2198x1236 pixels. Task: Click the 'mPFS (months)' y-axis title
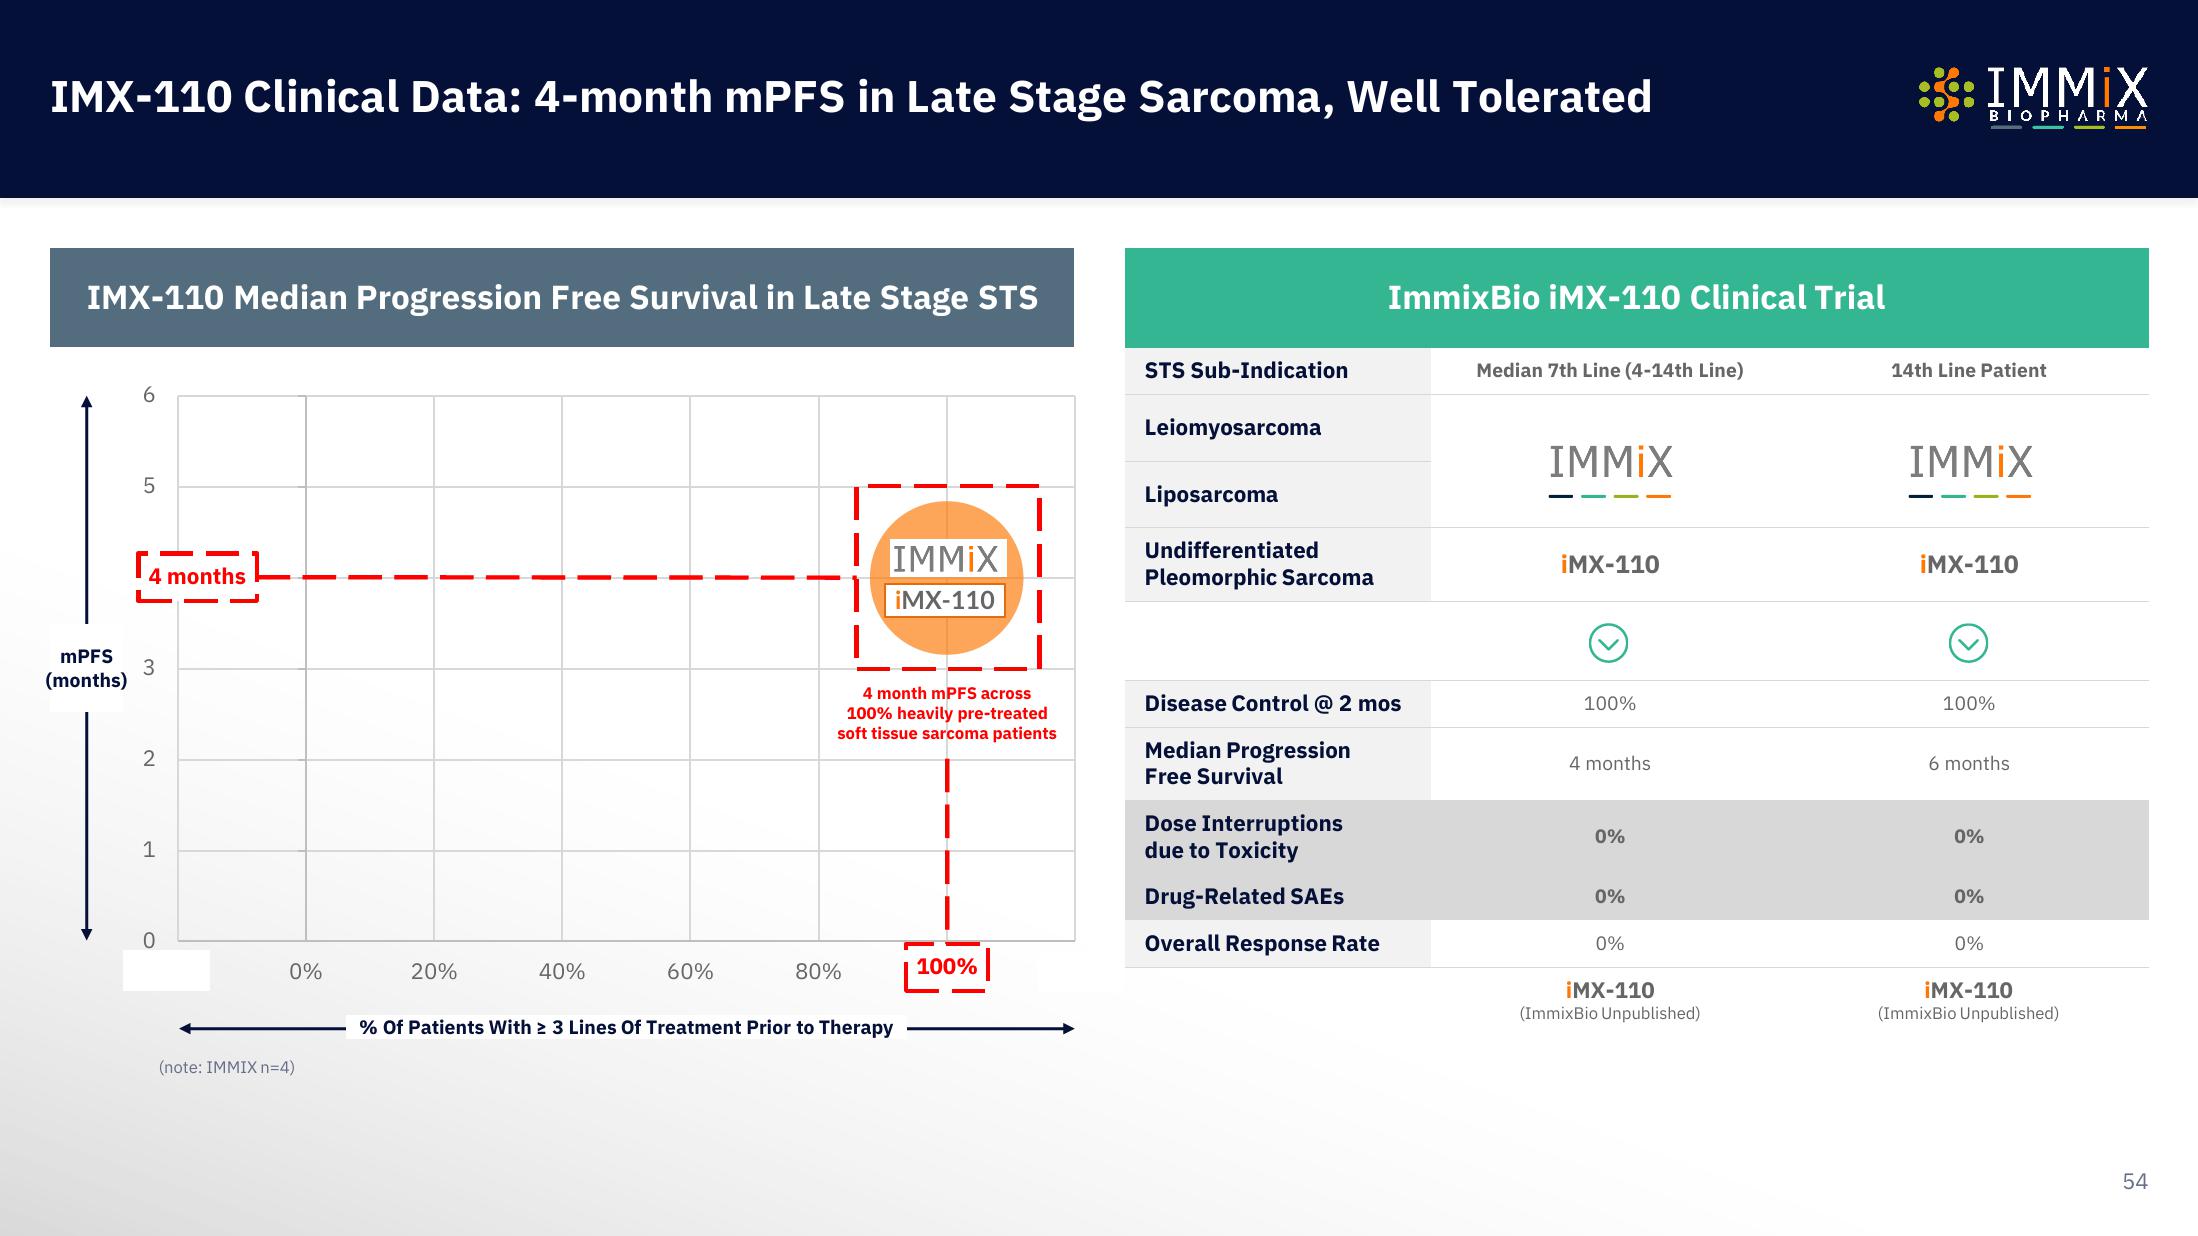click(86, 668)
